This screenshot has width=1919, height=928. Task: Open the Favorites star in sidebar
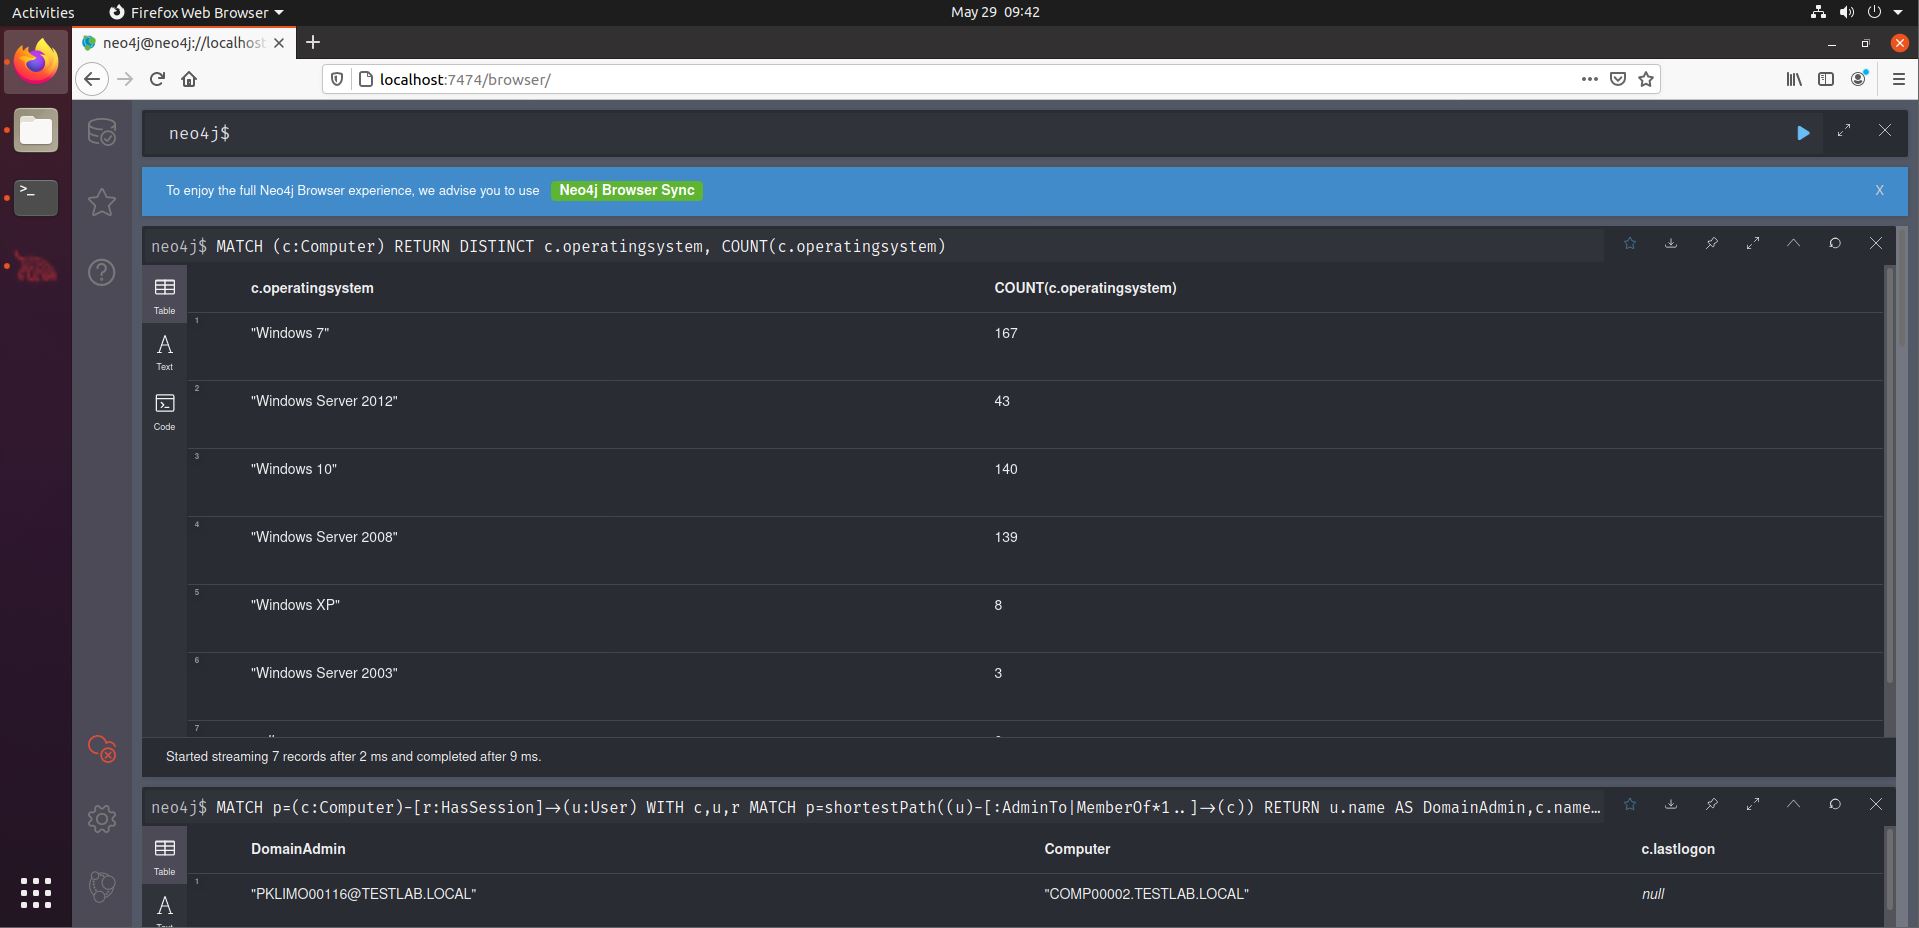tap(102, 202)
